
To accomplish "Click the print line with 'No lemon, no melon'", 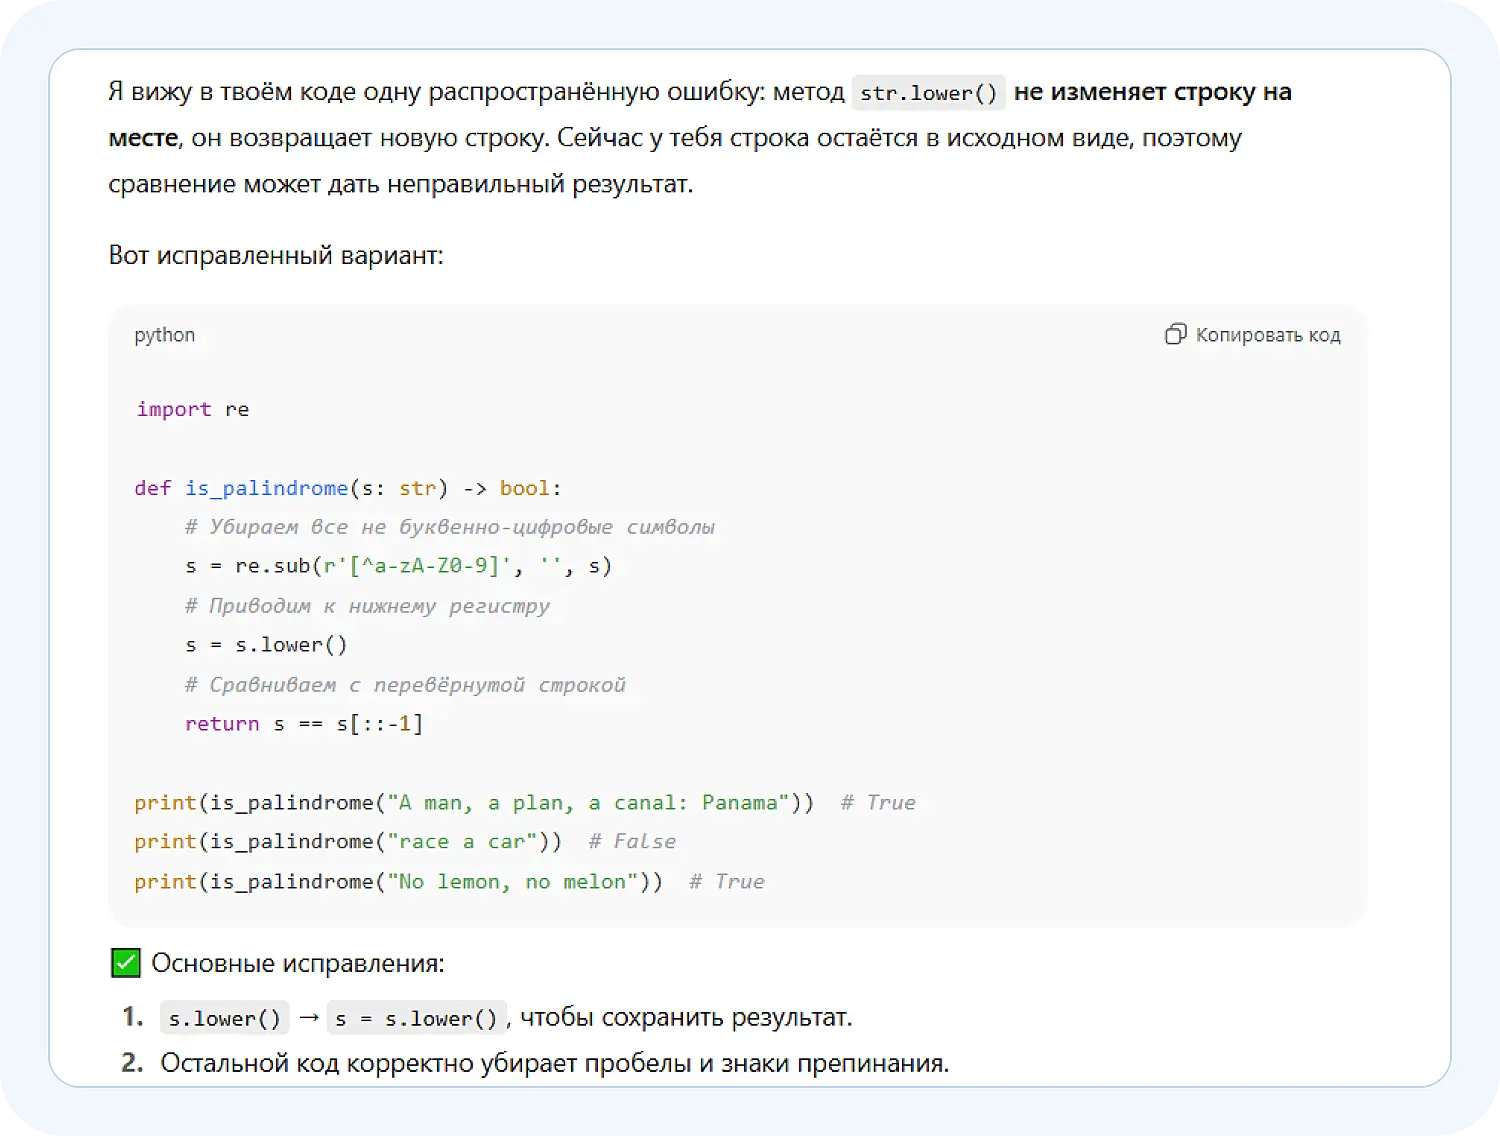I will (x=449, y=882).
